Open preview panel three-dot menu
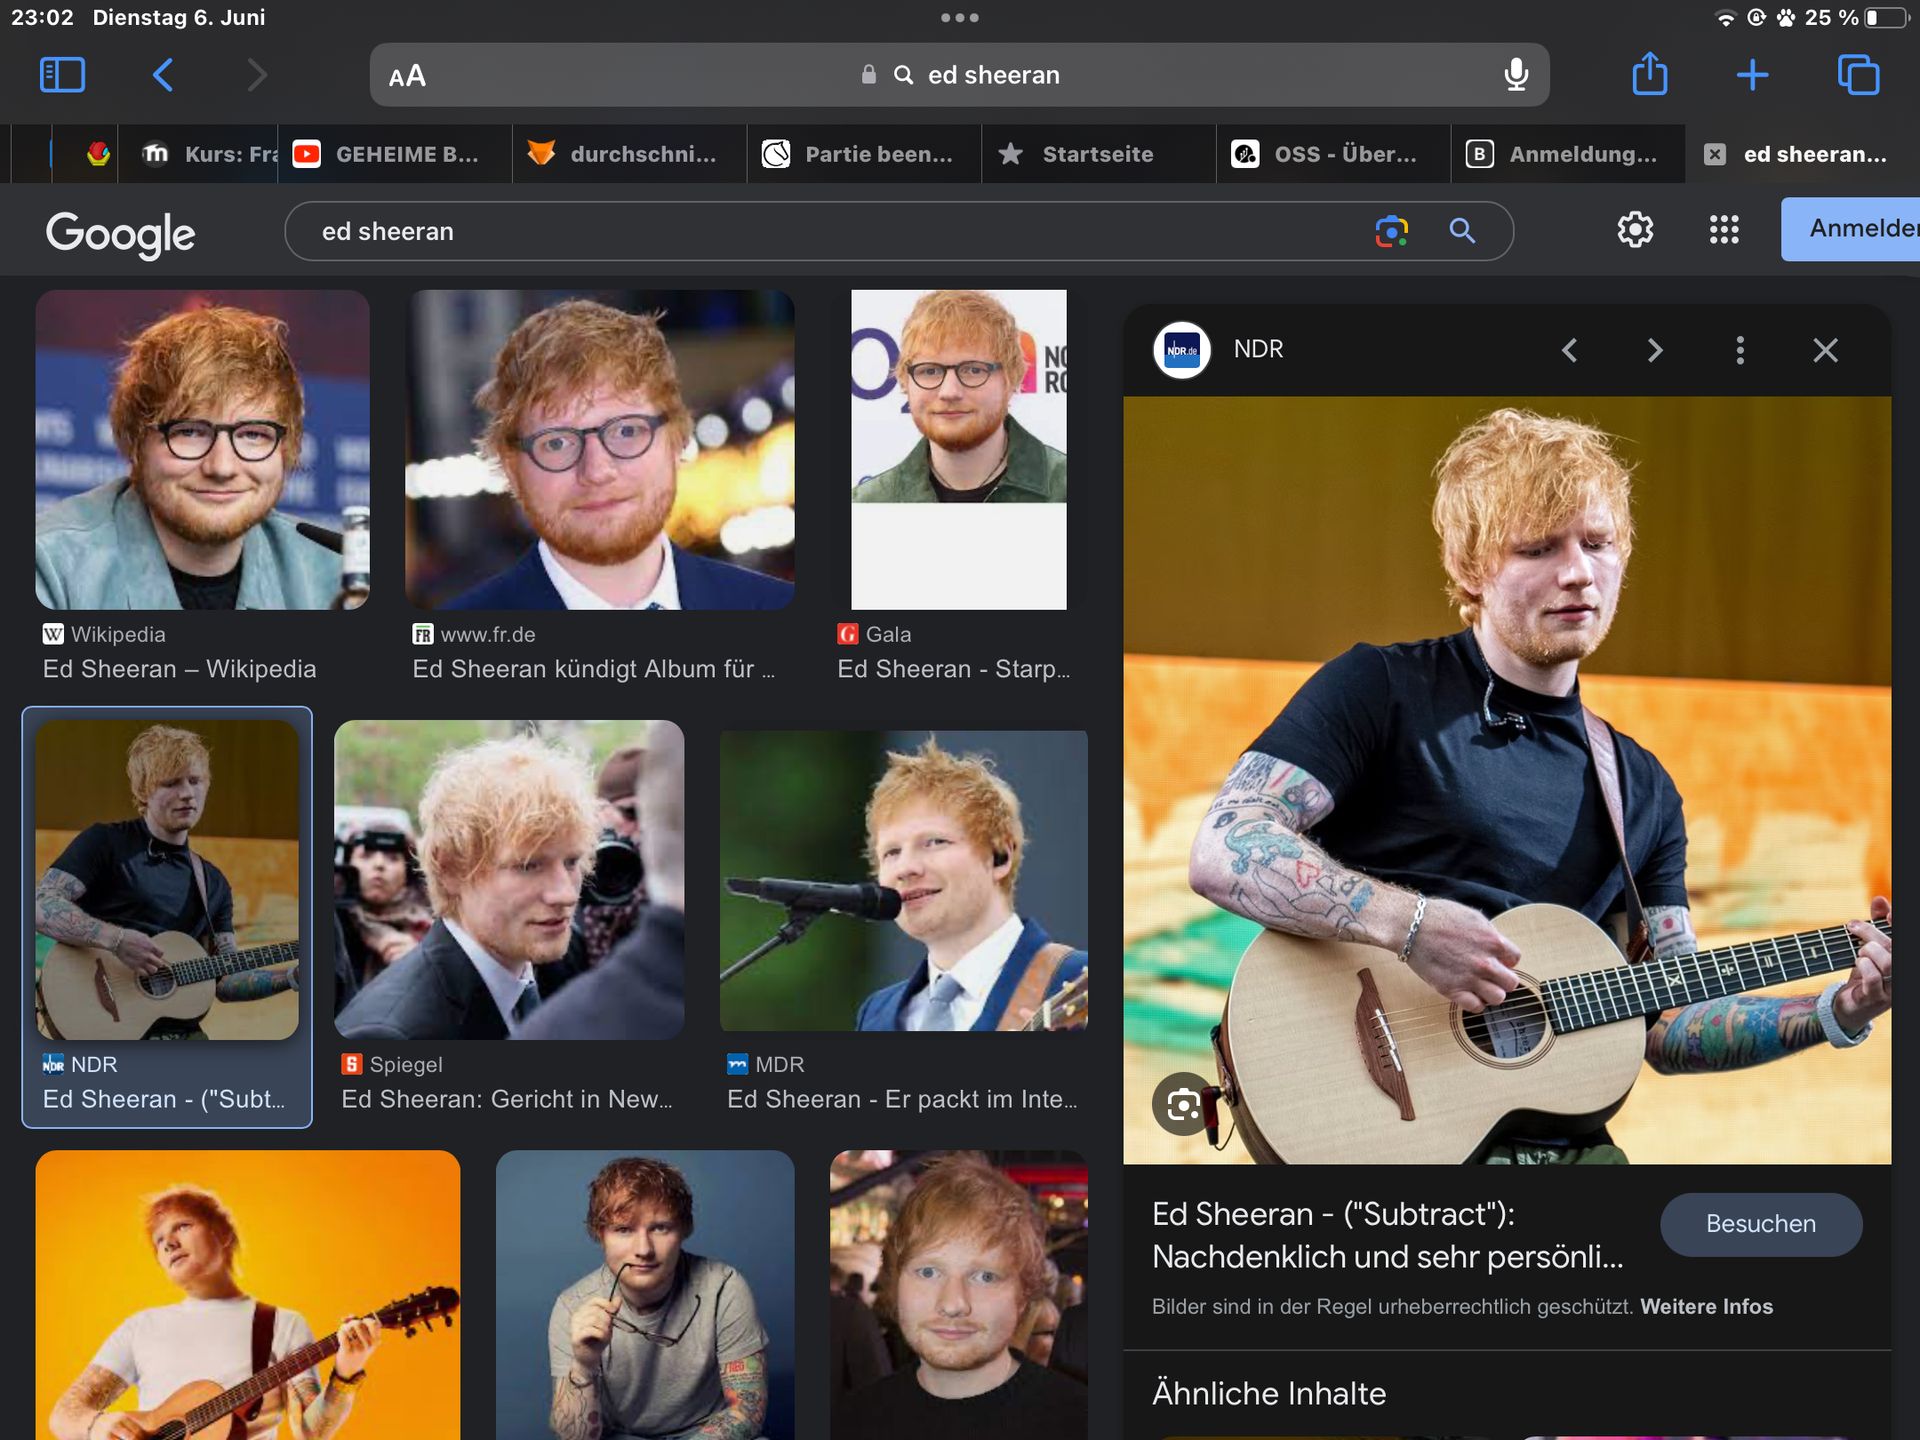Screen dimensions: 1920x1440 coord(1740,350)
